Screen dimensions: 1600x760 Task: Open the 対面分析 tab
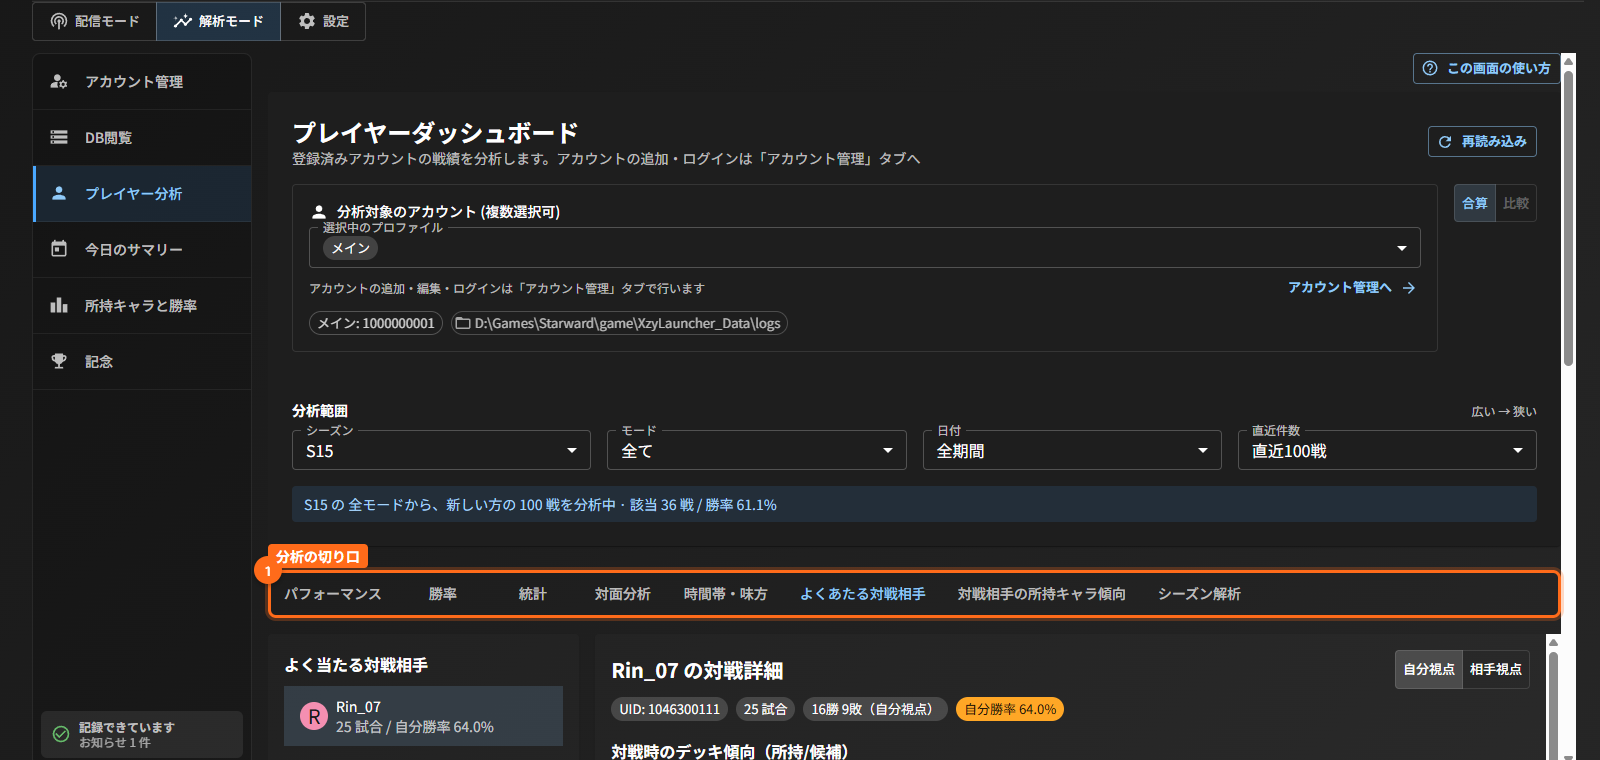pos(623,594)
